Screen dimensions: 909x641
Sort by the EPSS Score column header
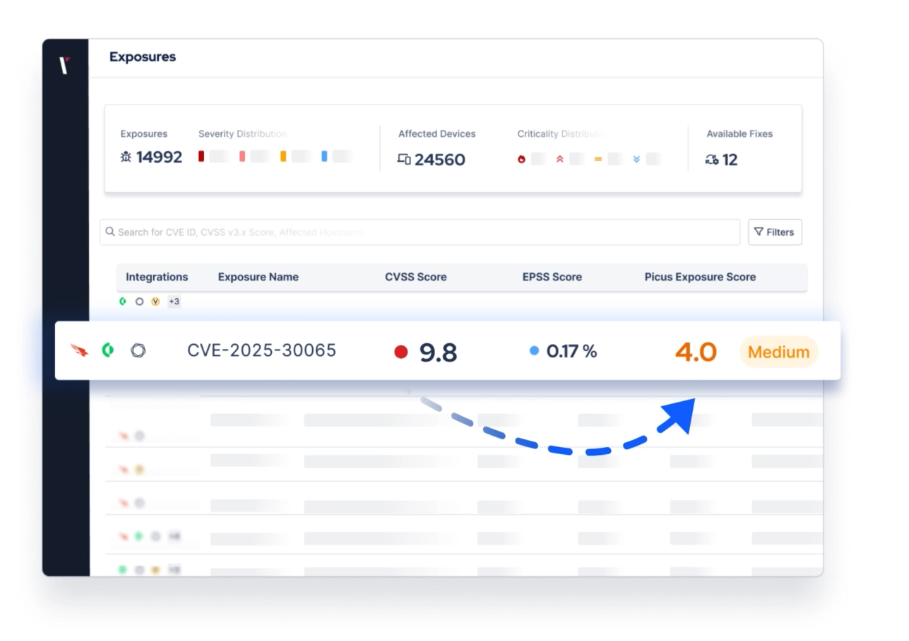point(552,277)
